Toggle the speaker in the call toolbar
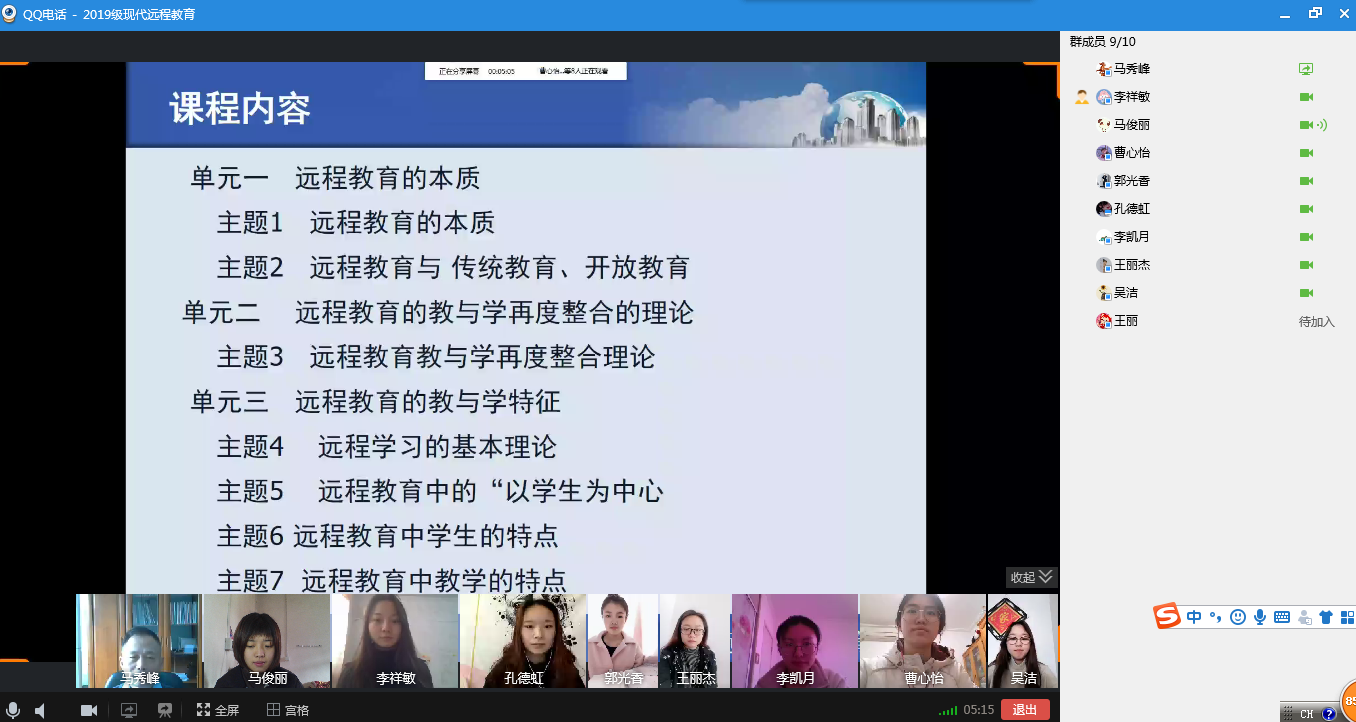The height and width of the screenshot is (722, 1356). tap(40, 710)
